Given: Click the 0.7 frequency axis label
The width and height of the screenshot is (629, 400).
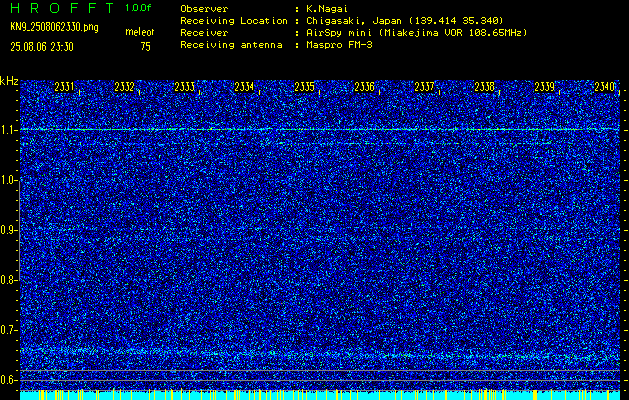Looking at the screenshot, I should [x=8, y=330].
